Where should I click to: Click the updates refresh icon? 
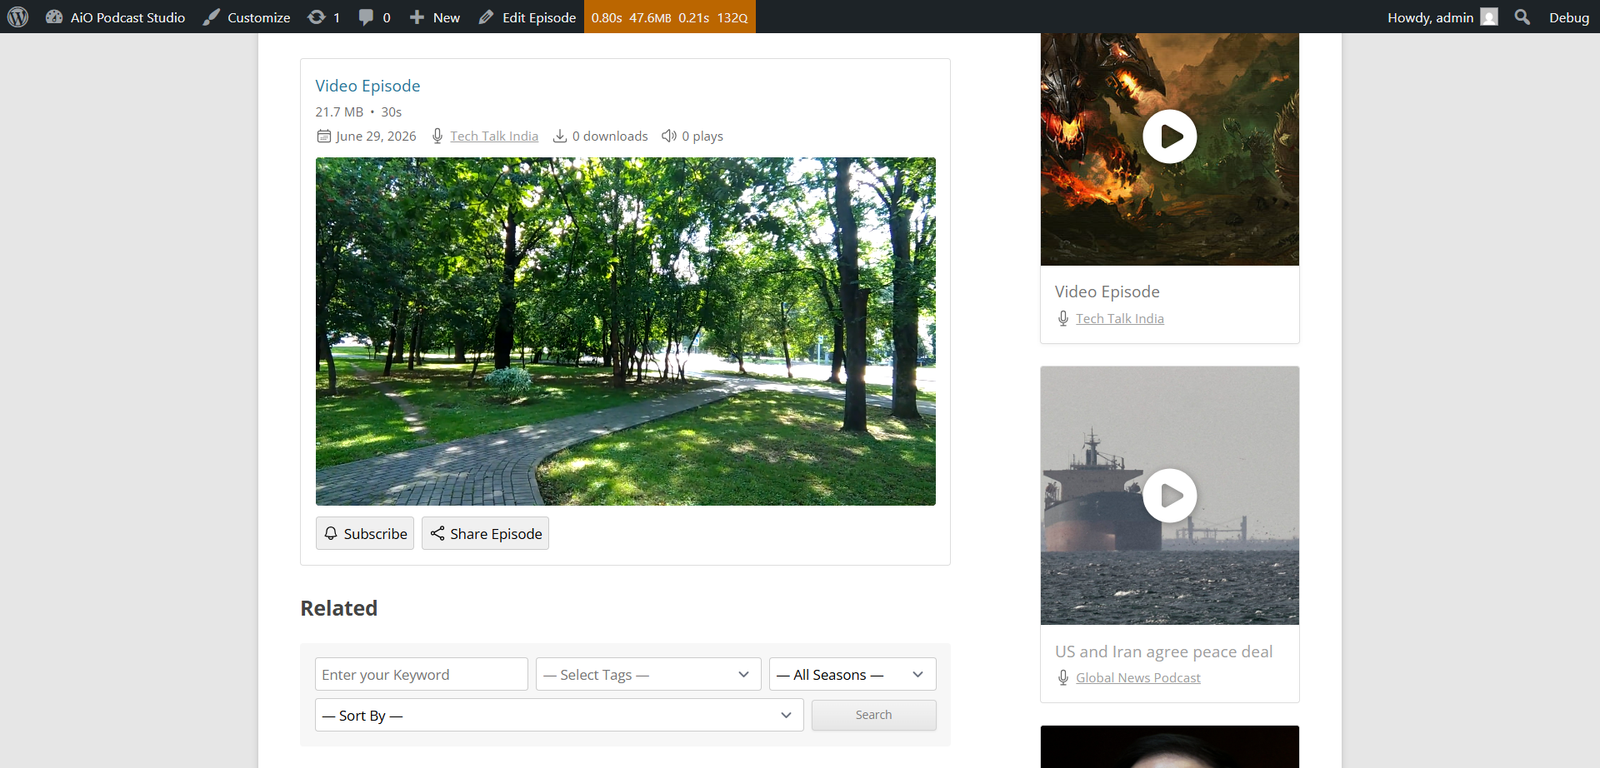pos(316,17)
